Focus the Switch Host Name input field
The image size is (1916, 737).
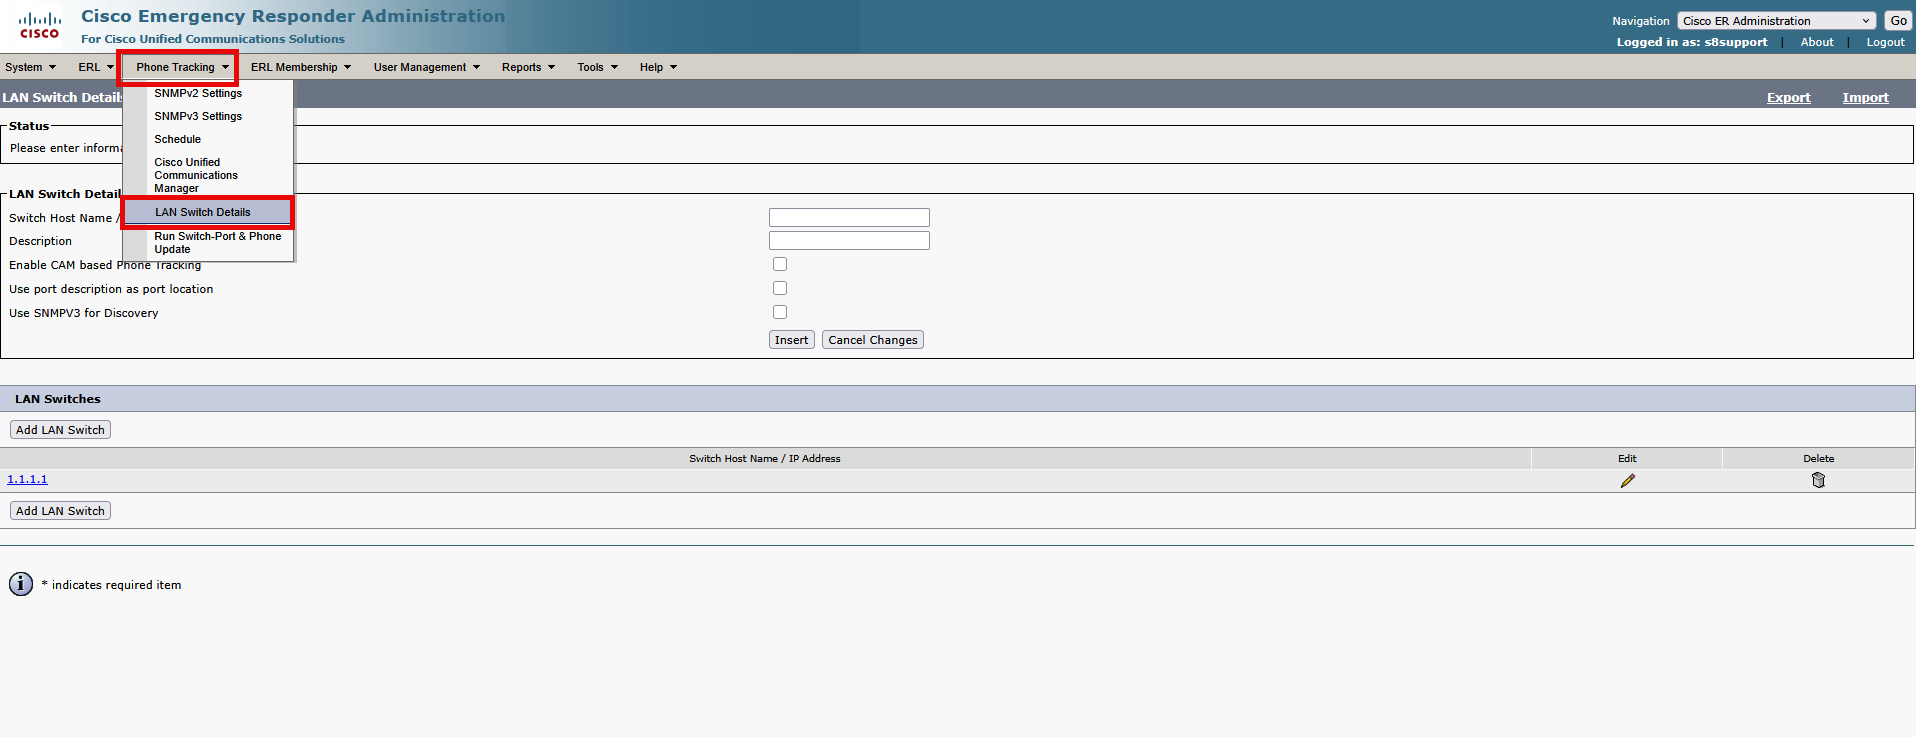pos(849,217)
